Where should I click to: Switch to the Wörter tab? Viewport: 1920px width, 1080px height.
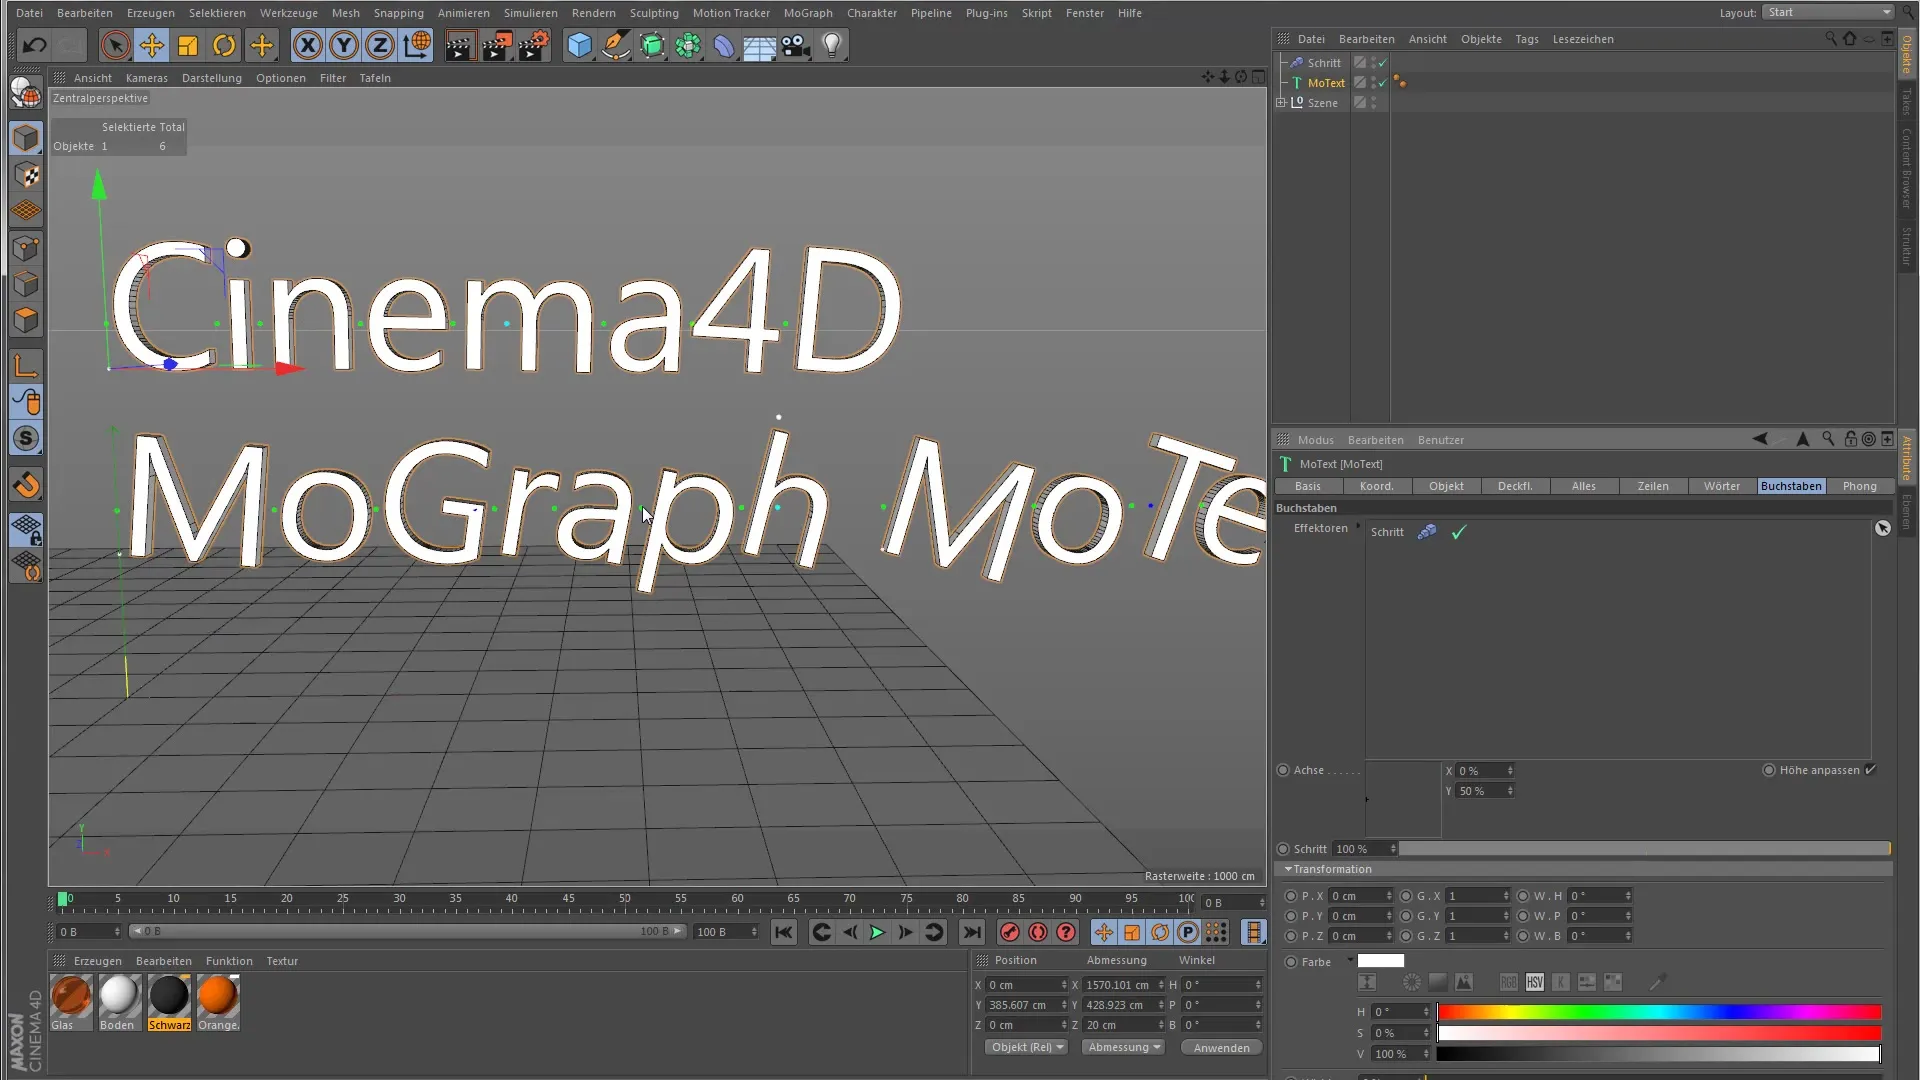pos(1722,486)
